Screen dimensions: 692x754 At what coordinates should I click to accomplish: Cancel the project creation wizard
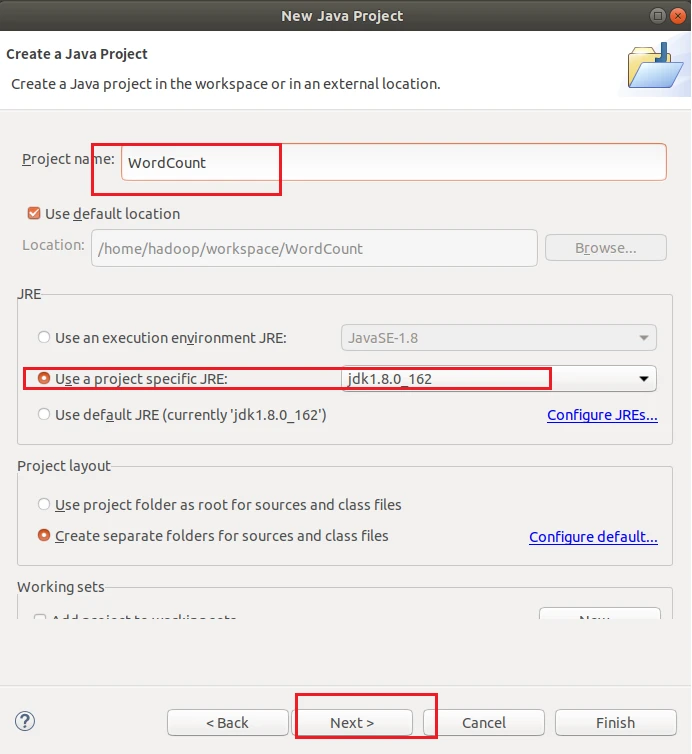484,722
